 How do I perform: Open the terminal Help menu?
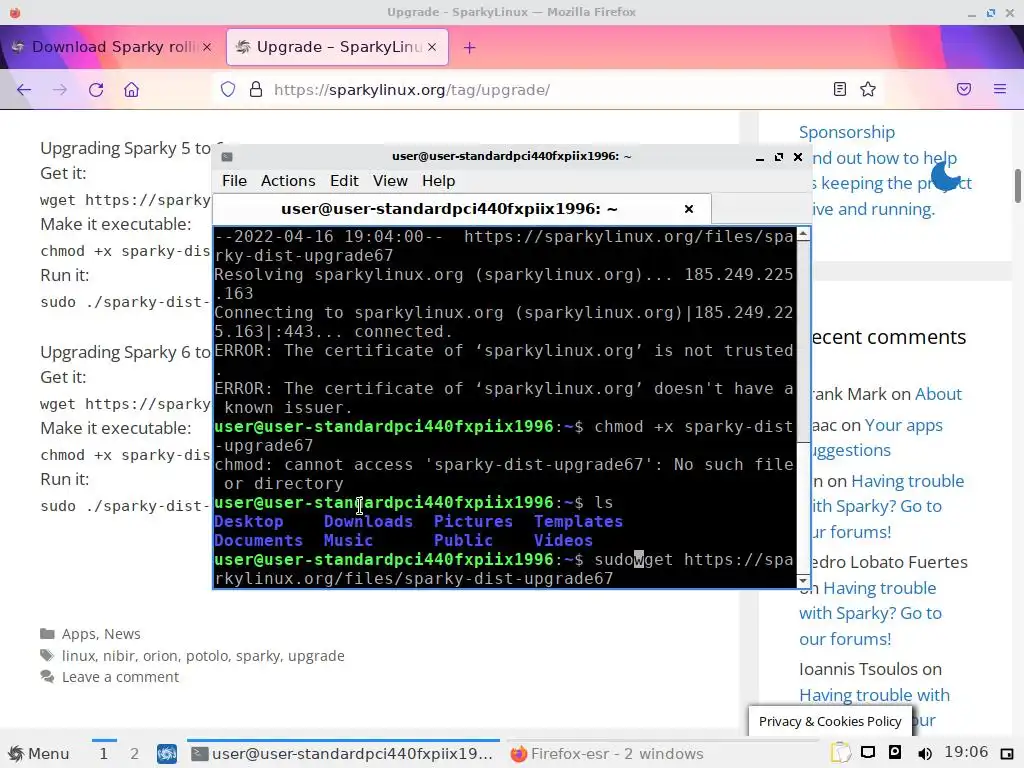pyautogui.click(x=438, y=181)
